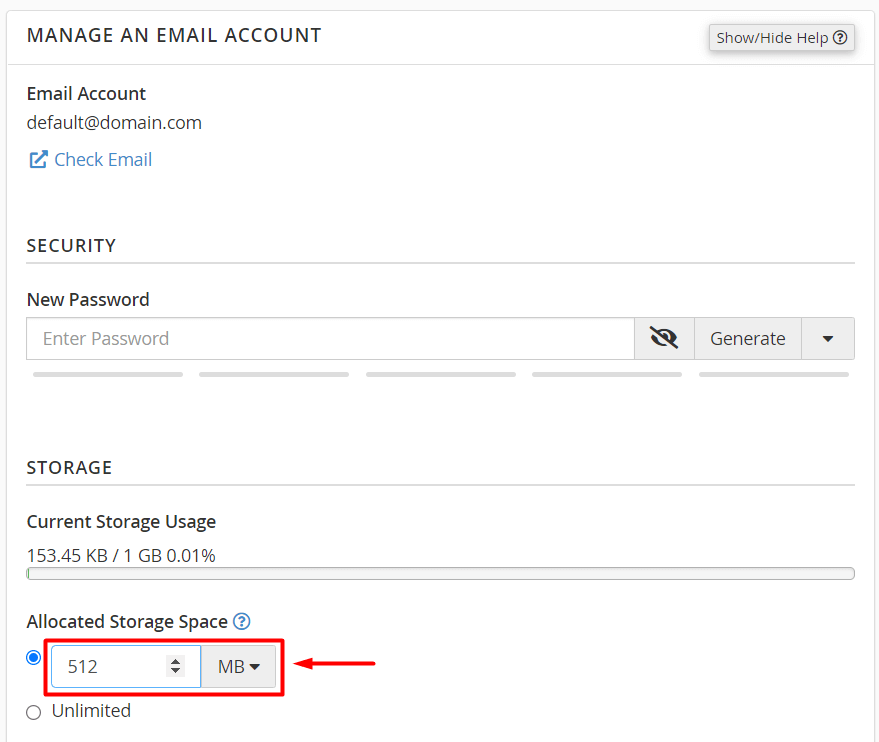Open the MB unit dropdown
879x742 pixels.
[239, 666]
